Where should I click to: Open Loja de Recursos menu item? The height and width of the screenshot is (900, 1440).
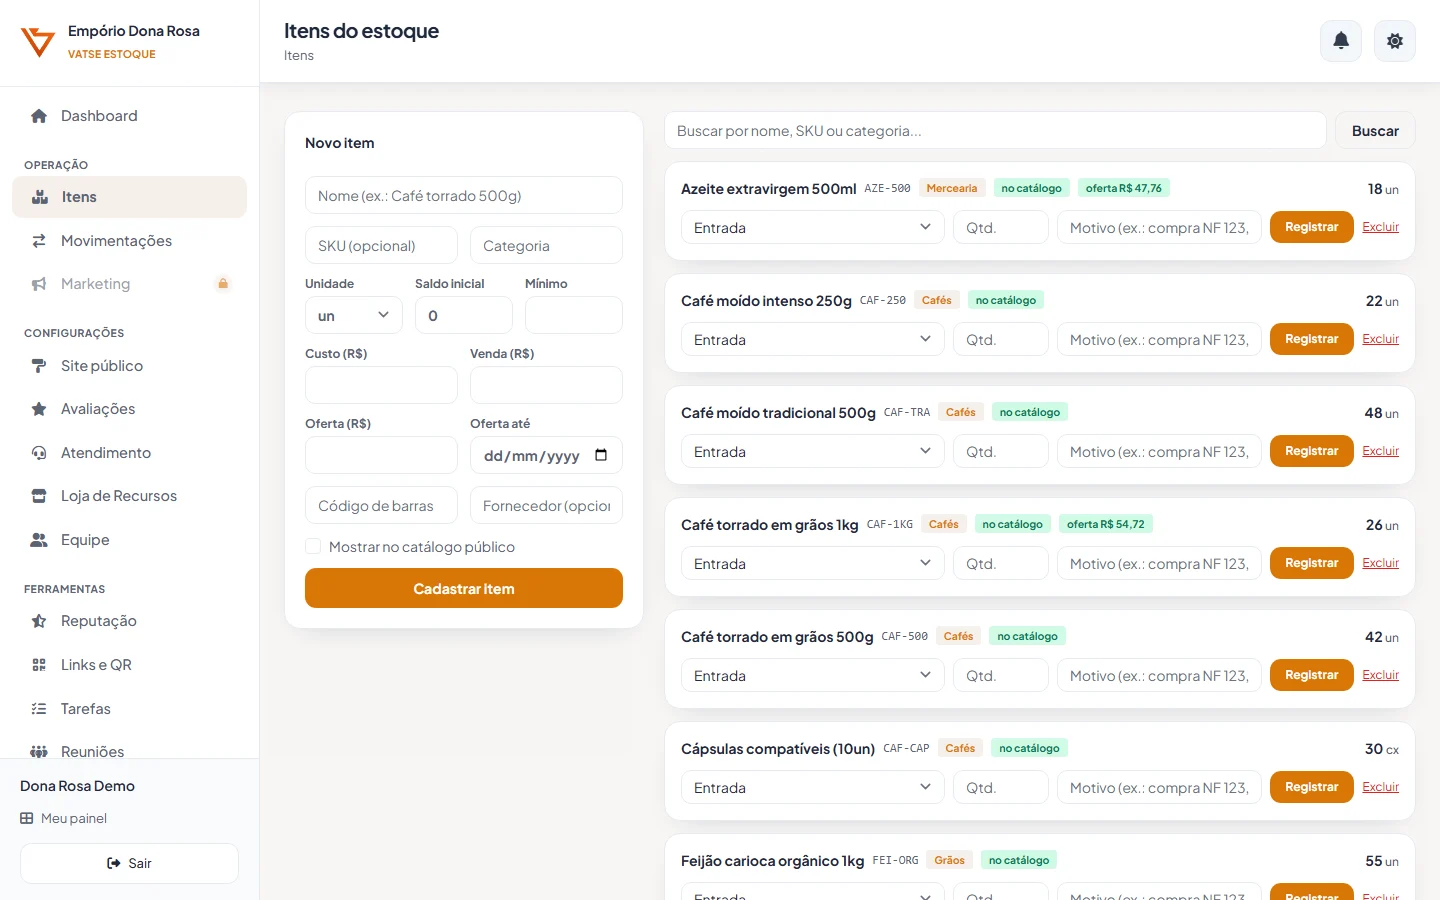pos(129,496)
